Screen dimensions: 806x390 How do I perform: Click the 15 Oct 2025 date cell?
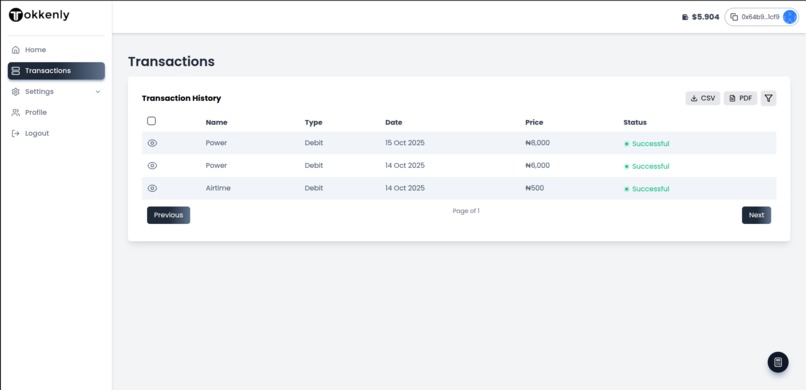tap(405, 143)
